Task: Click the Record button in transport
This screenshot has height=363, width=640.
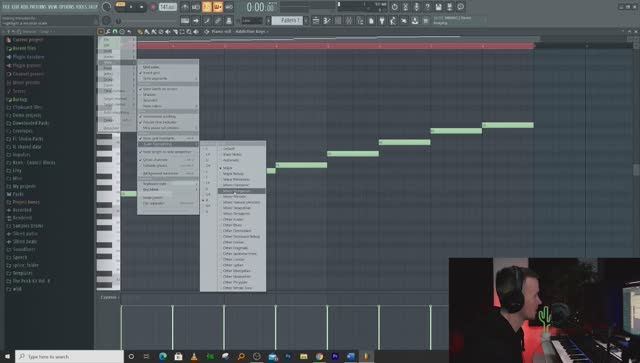Action: 153,7
